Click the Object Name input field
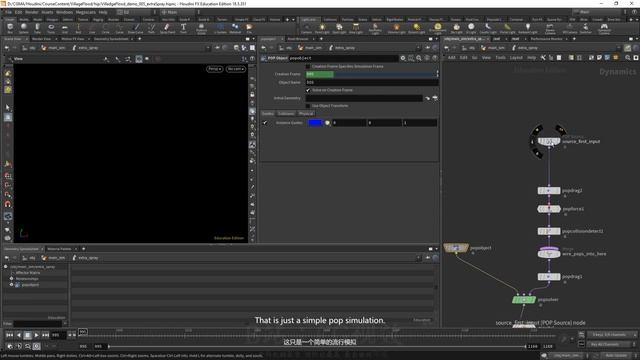This screenshot has width=640, height=360. [372, 82]
